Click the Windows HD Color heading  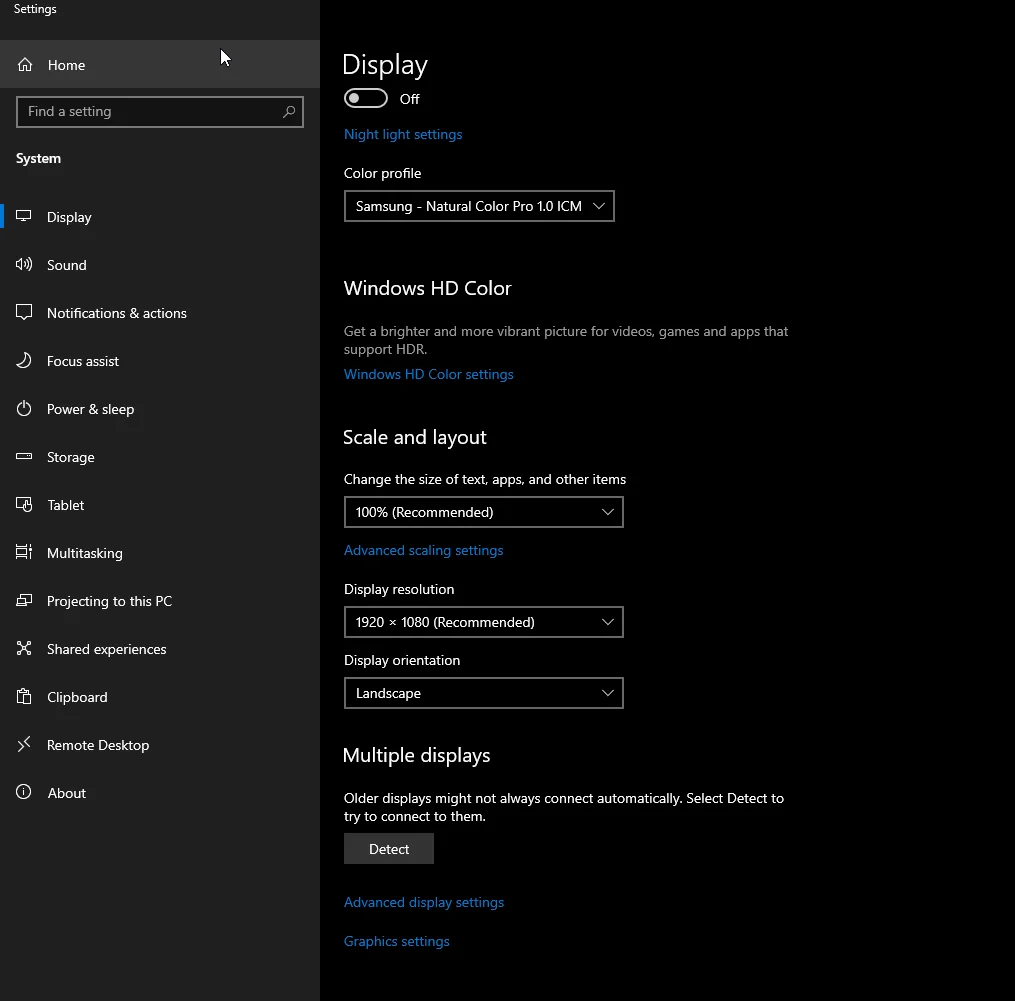tap(427, 288)
